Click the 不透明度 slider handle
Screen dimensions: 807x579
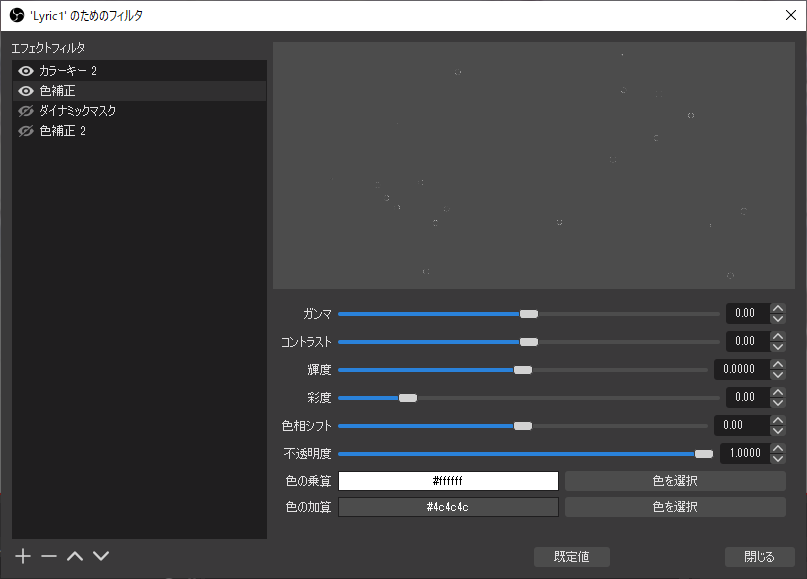pos(704,454)
